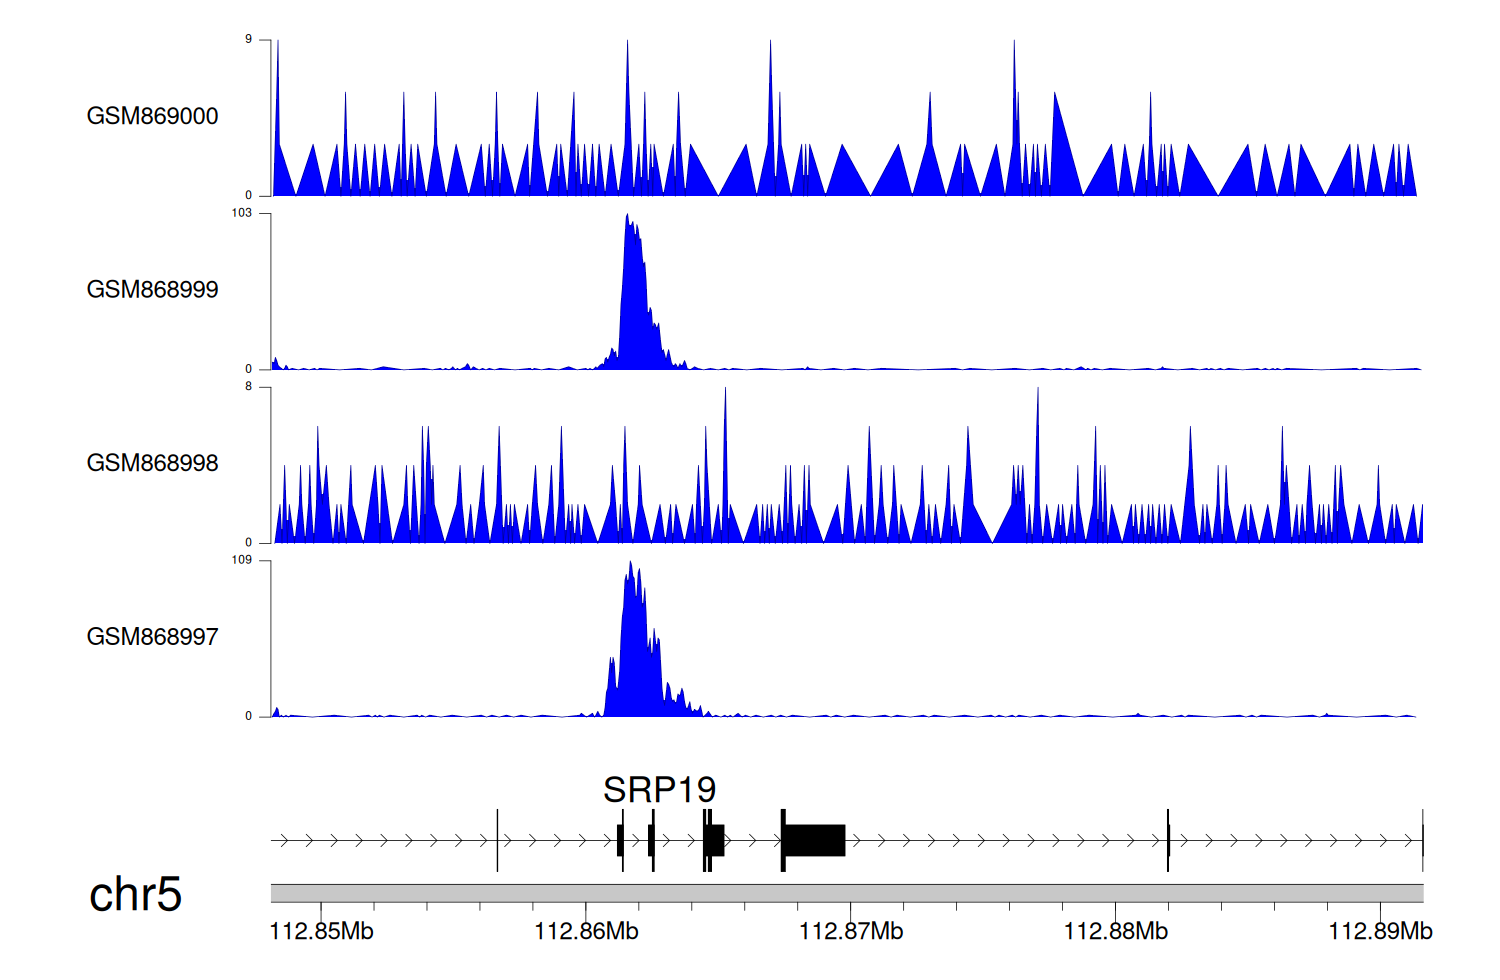Viewport: 1500px width, 980px height.
Task: Click the 112.85Mb axis label
Action: 321,932
